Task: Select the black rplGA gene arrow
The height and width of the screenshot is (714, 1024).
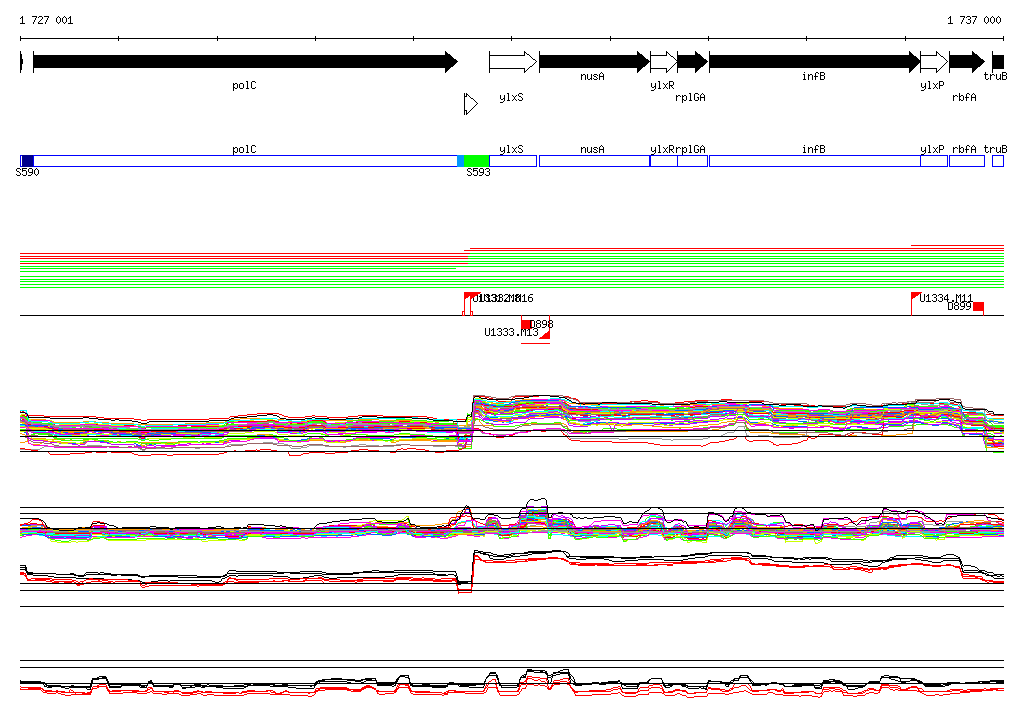Action: (x=693, y=62)
